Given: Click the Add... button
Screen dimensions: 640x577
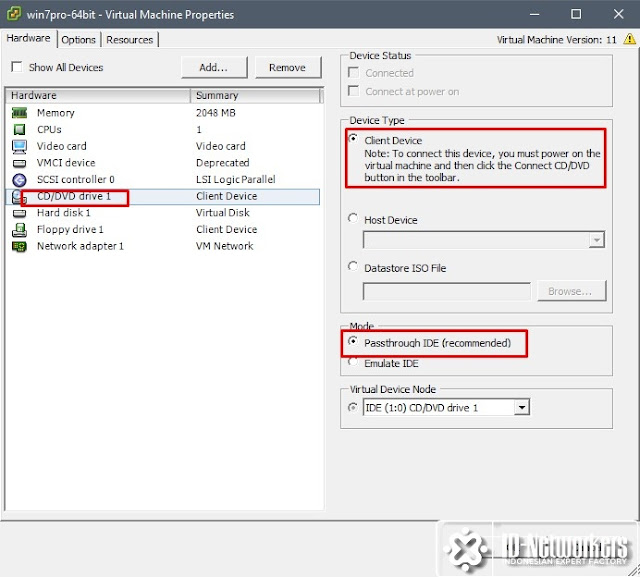Looking at the screenshot, I should 214,67.
